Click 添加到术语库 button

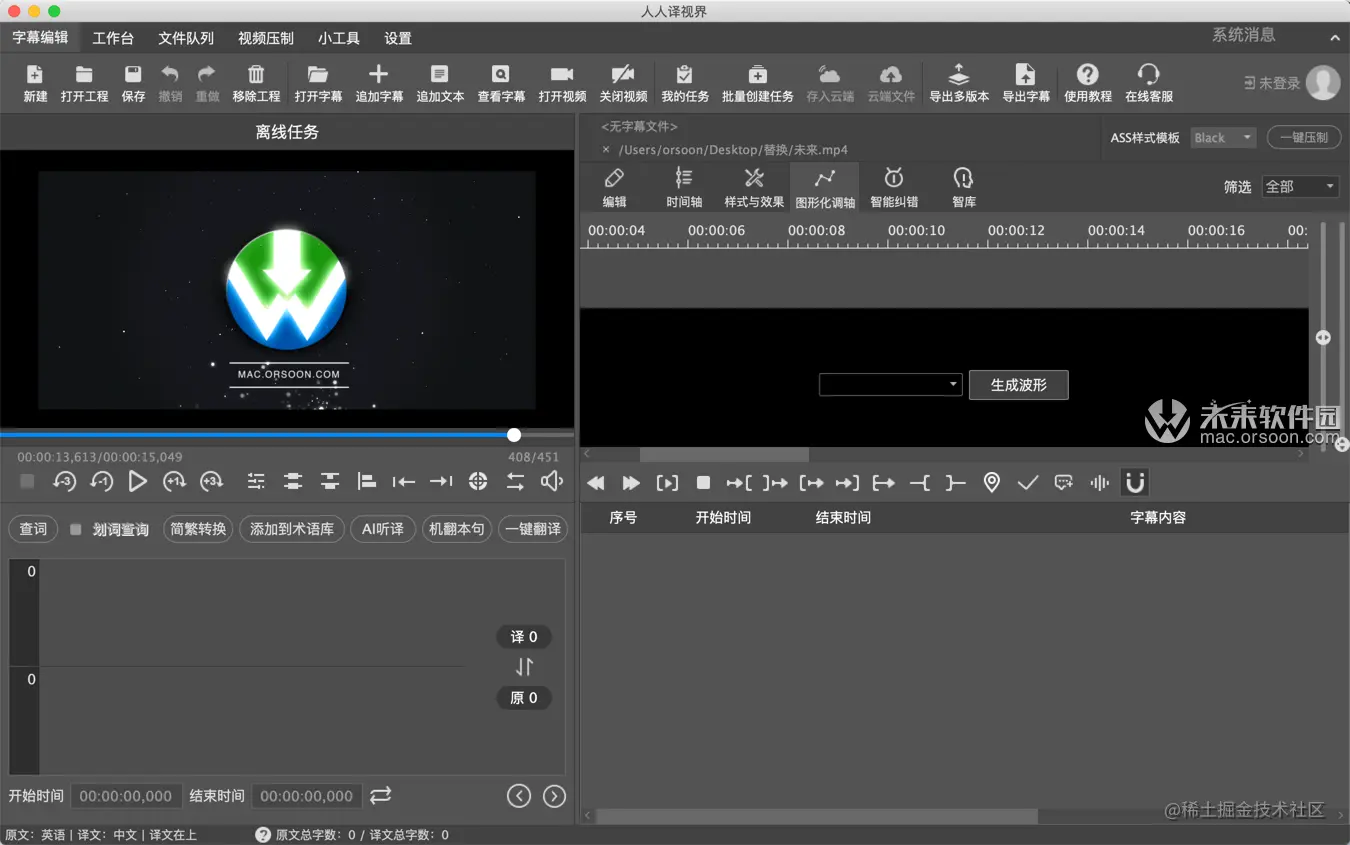coord(292,529)
